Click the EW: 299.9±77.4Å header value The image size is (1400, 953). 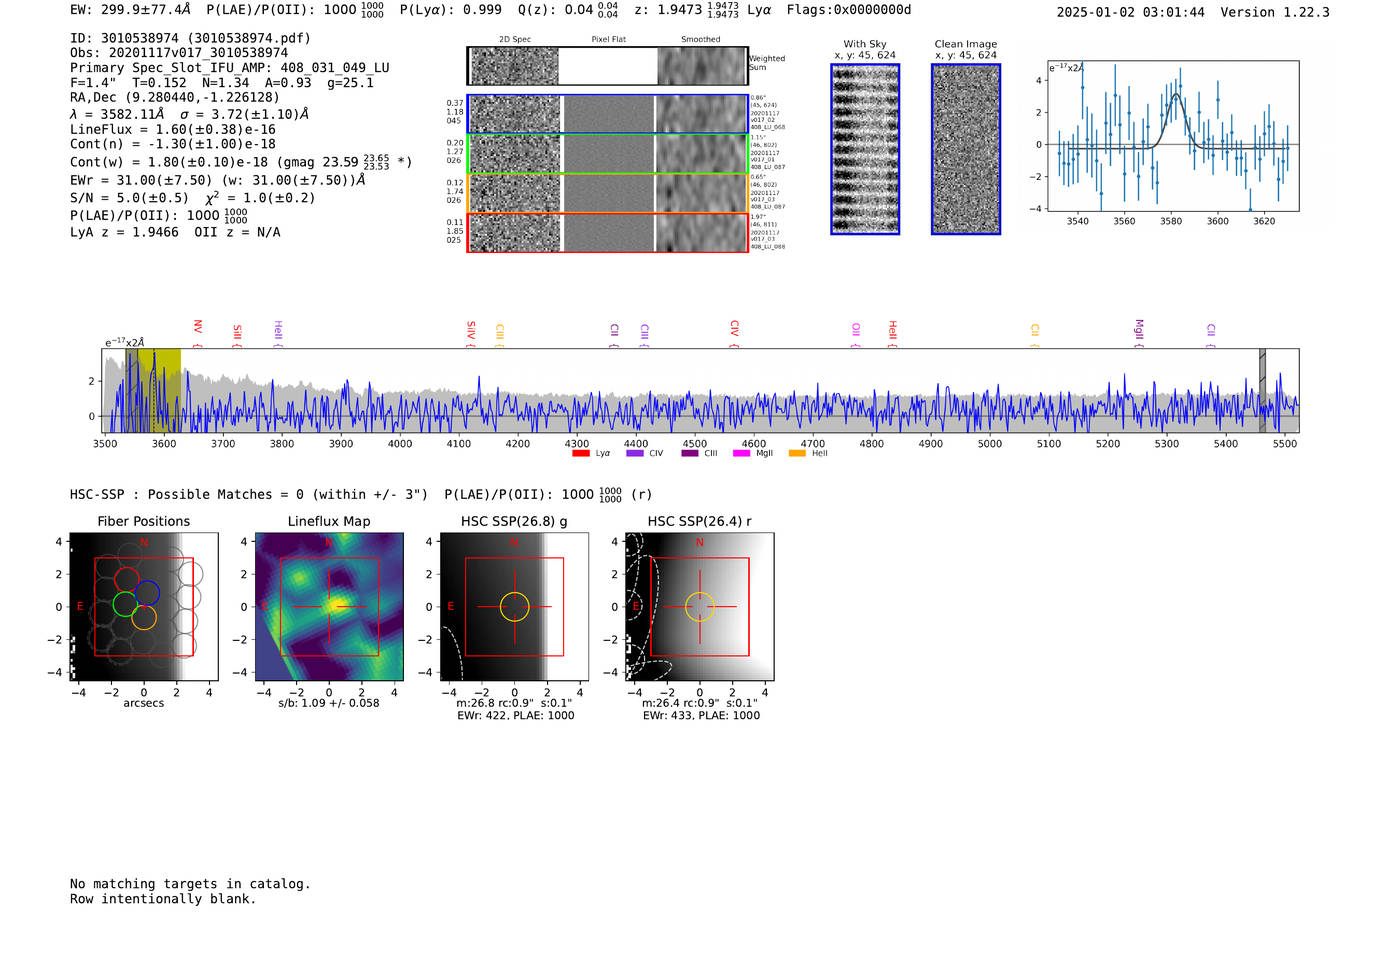[130, 10]
